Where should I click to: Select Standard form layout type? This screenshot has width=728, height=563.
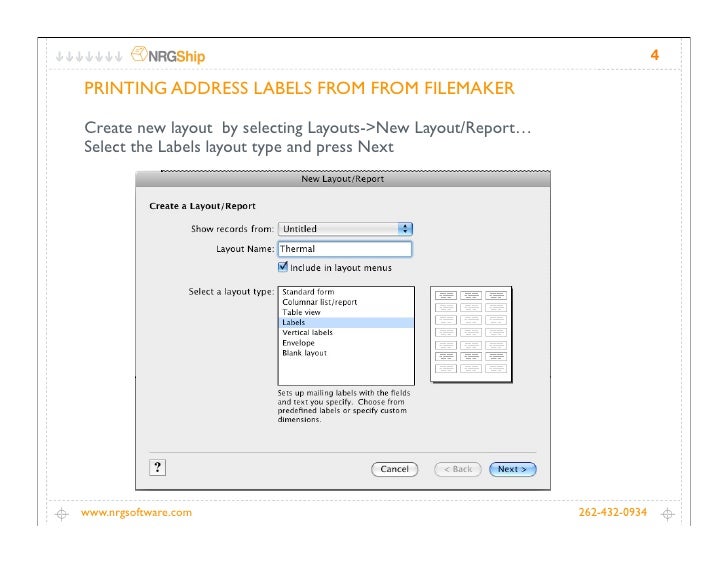[x=345, y=292]
